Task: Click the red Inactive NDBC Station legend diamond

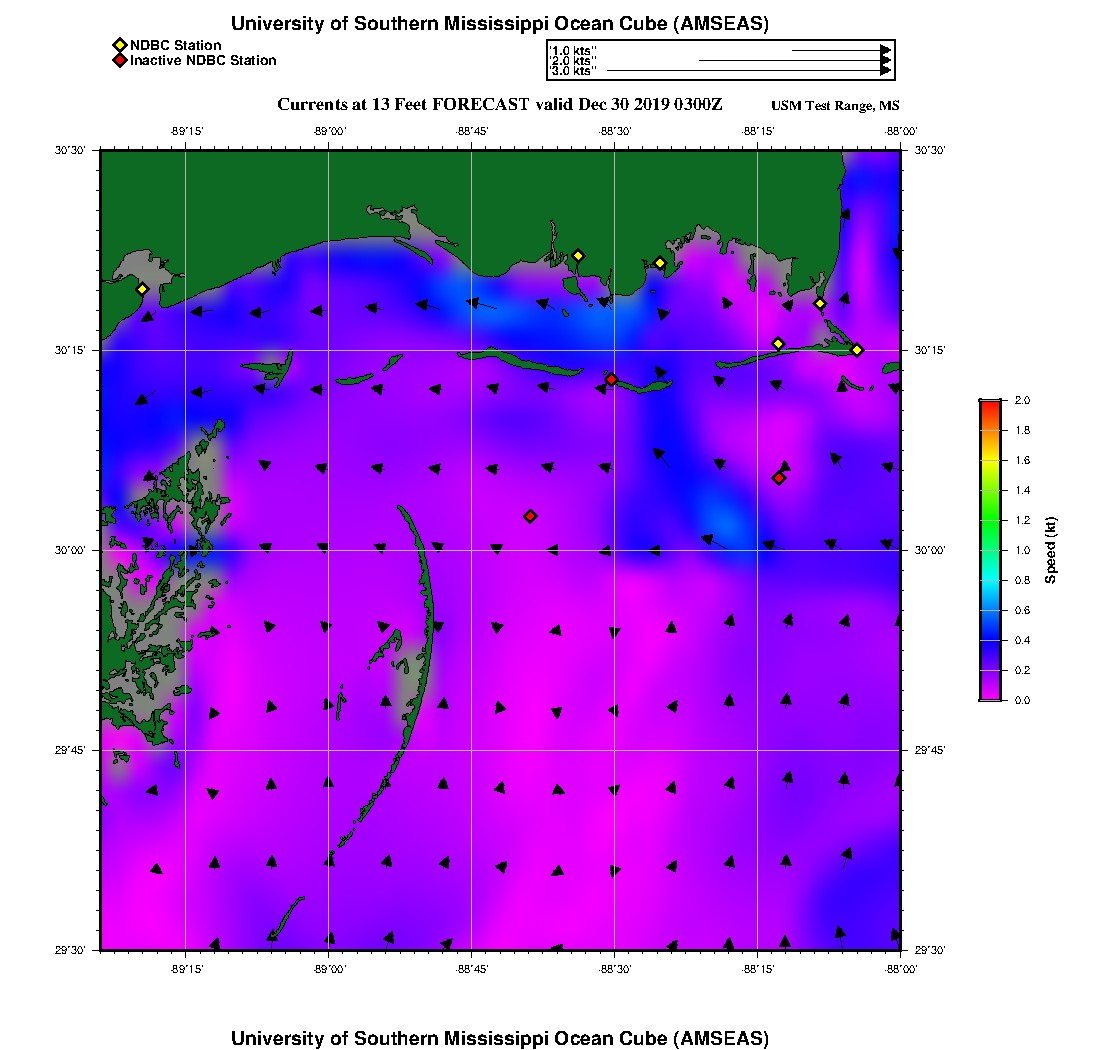Action: pos(119,61)
